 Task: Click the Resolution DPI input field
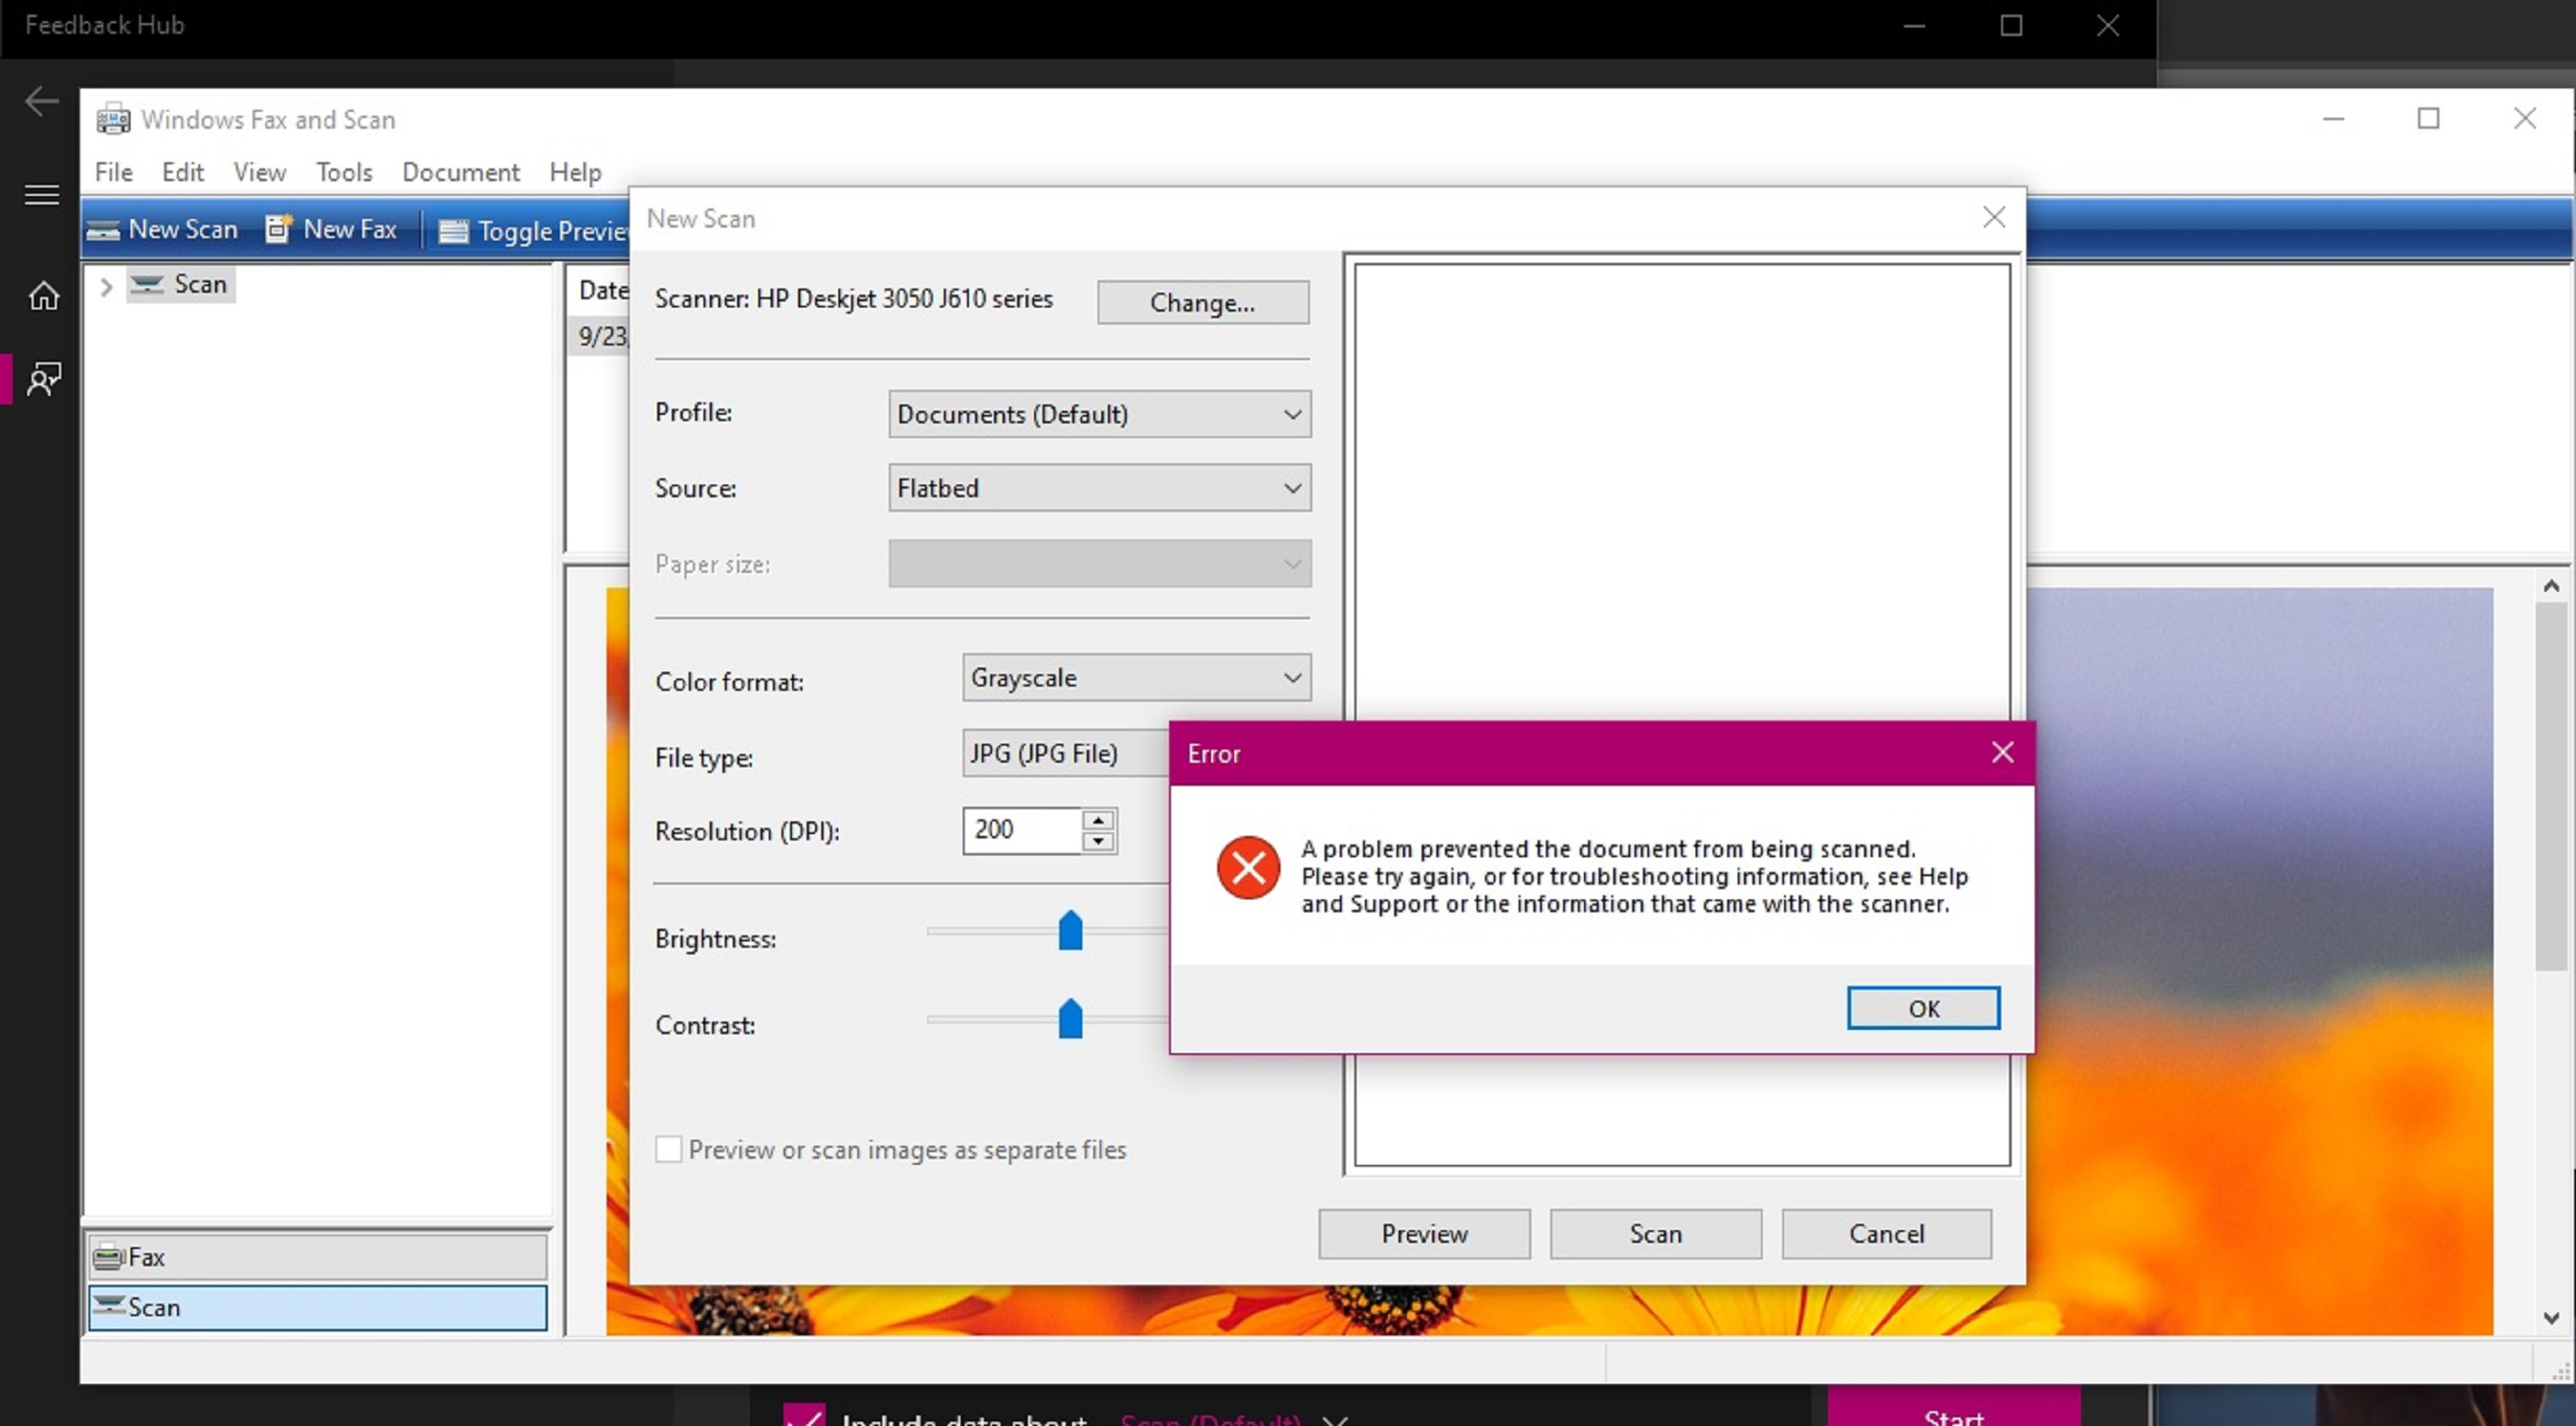tap(1022, 830)
